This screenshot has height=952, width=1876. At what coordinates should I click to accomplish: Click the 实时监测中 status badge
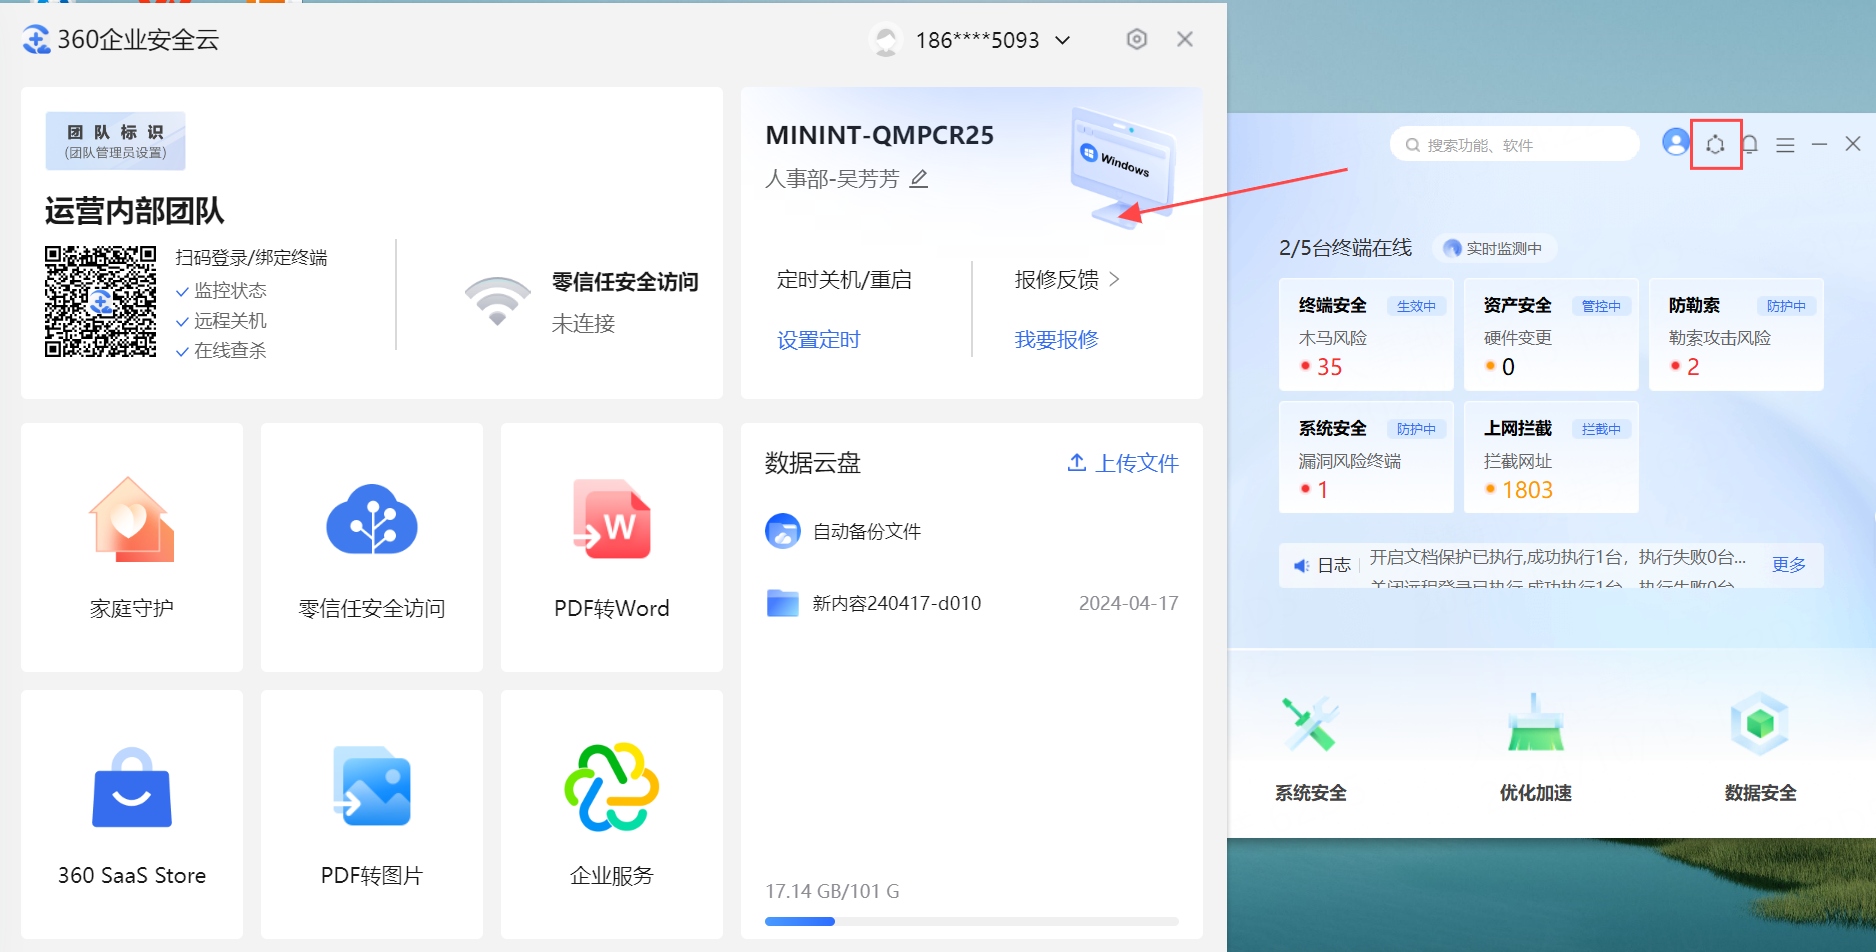tap(1493, 248)
